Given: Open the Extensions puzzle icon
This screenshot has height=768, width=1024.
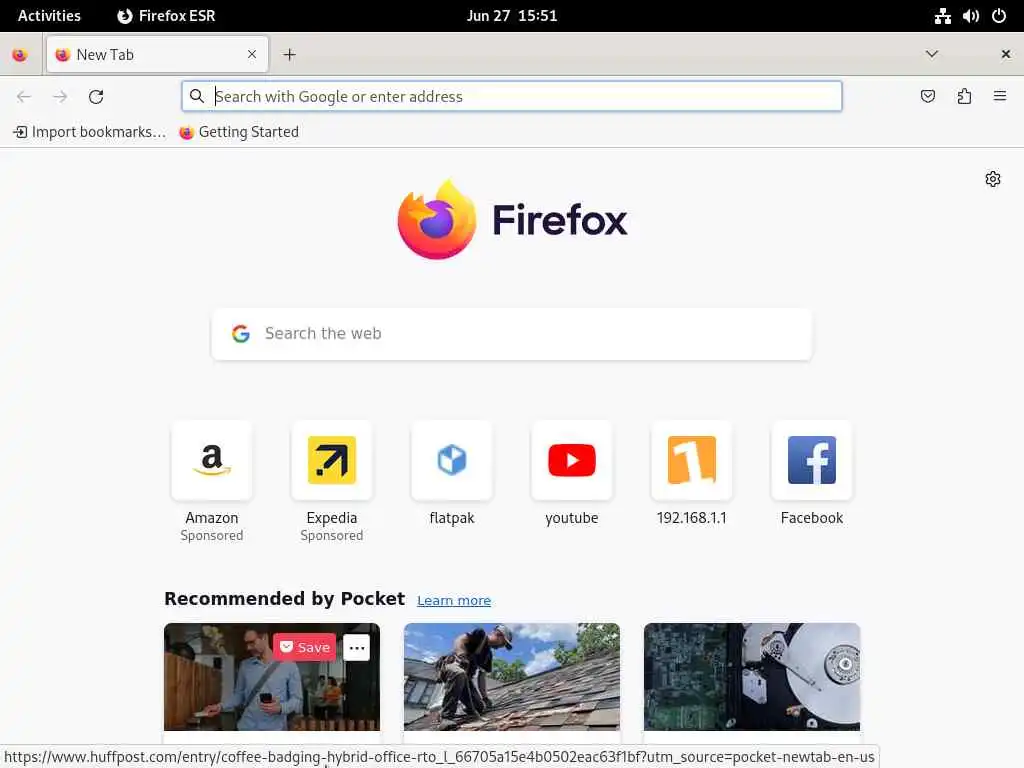Looking at the screenshot, I should (x=964, y=97).
